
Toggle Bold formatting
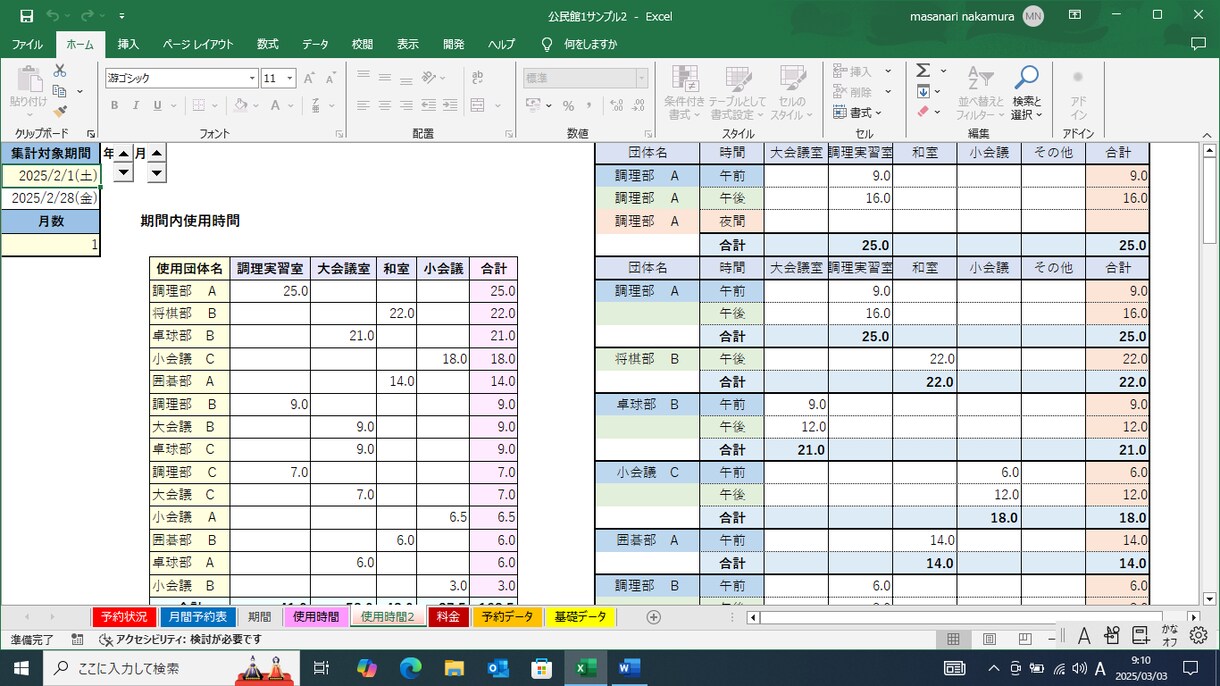pos(114,105)
